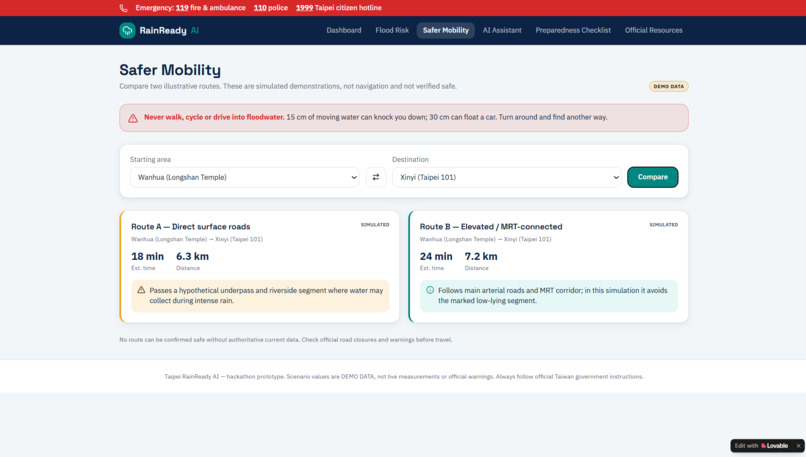
Task: Select the Route B Elevated / MRT-connected card title
Action: pyautogui.click(x=491, y=227)
